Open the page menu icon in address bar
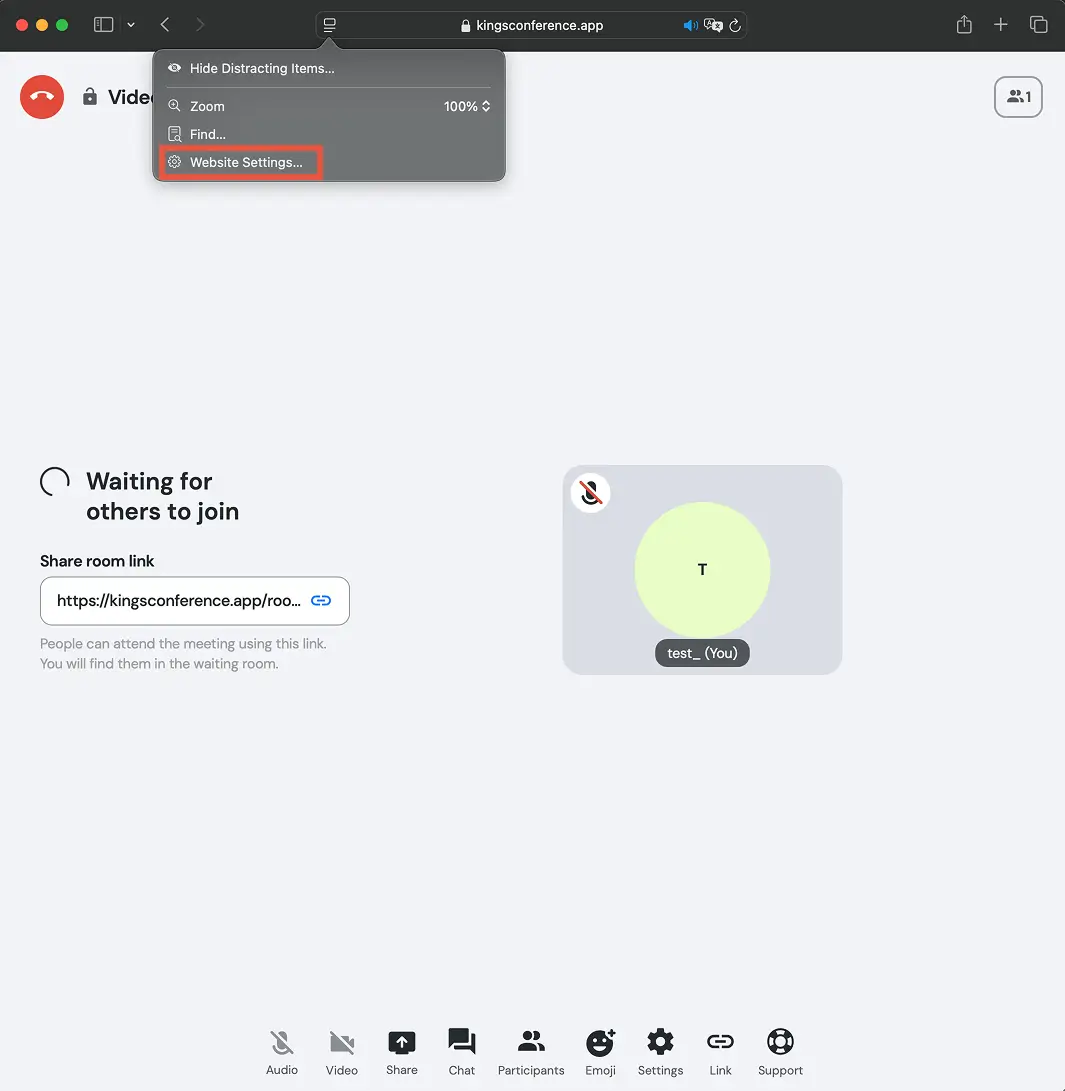This screenshot has height=1091, width=1065. [330, 25]
